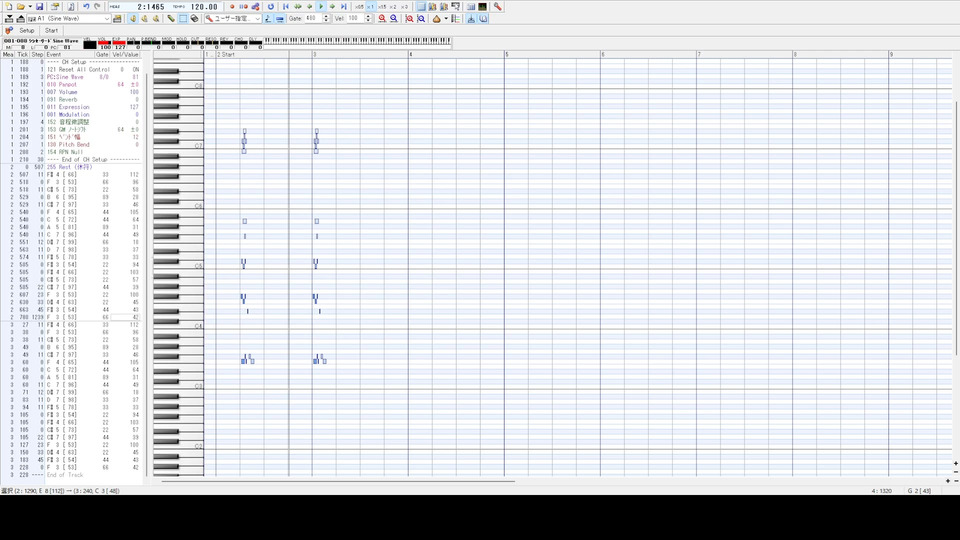Zoom out horizontally with blue magnifier
This screenshot has height=540, width=960.
394,19
